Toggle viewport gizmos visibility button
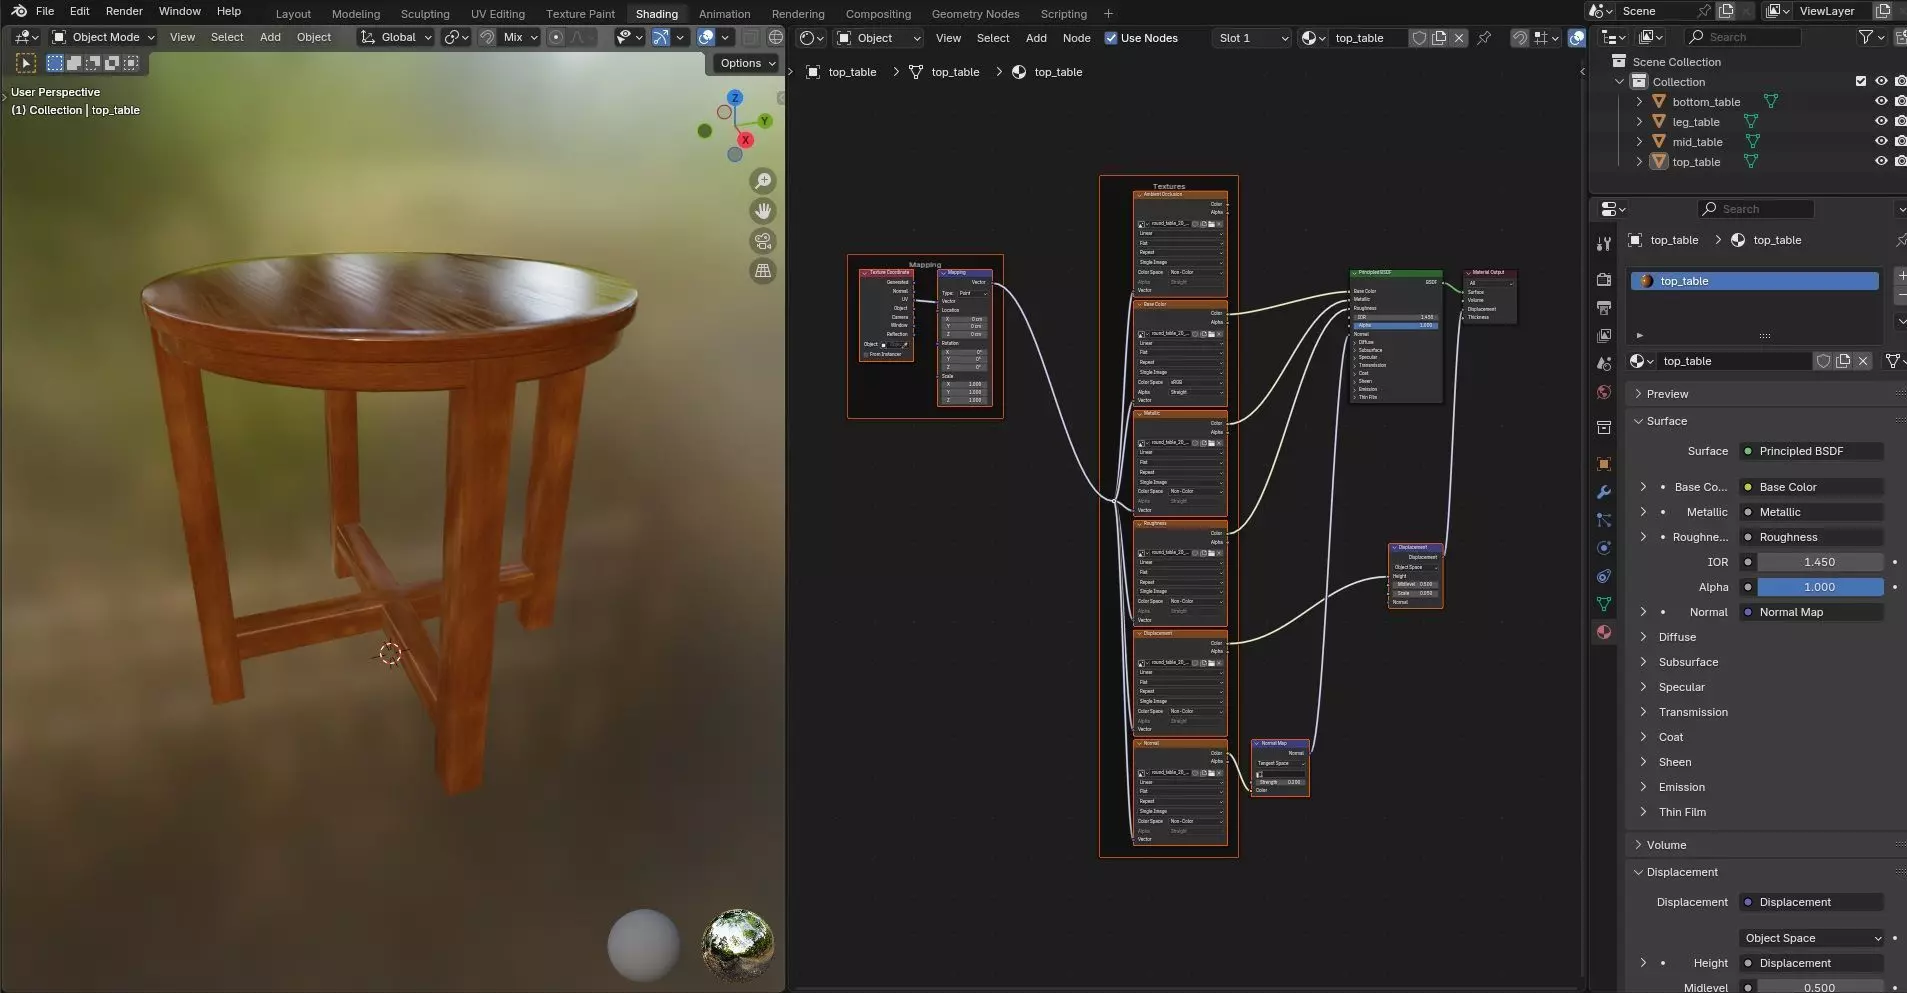 661,37
